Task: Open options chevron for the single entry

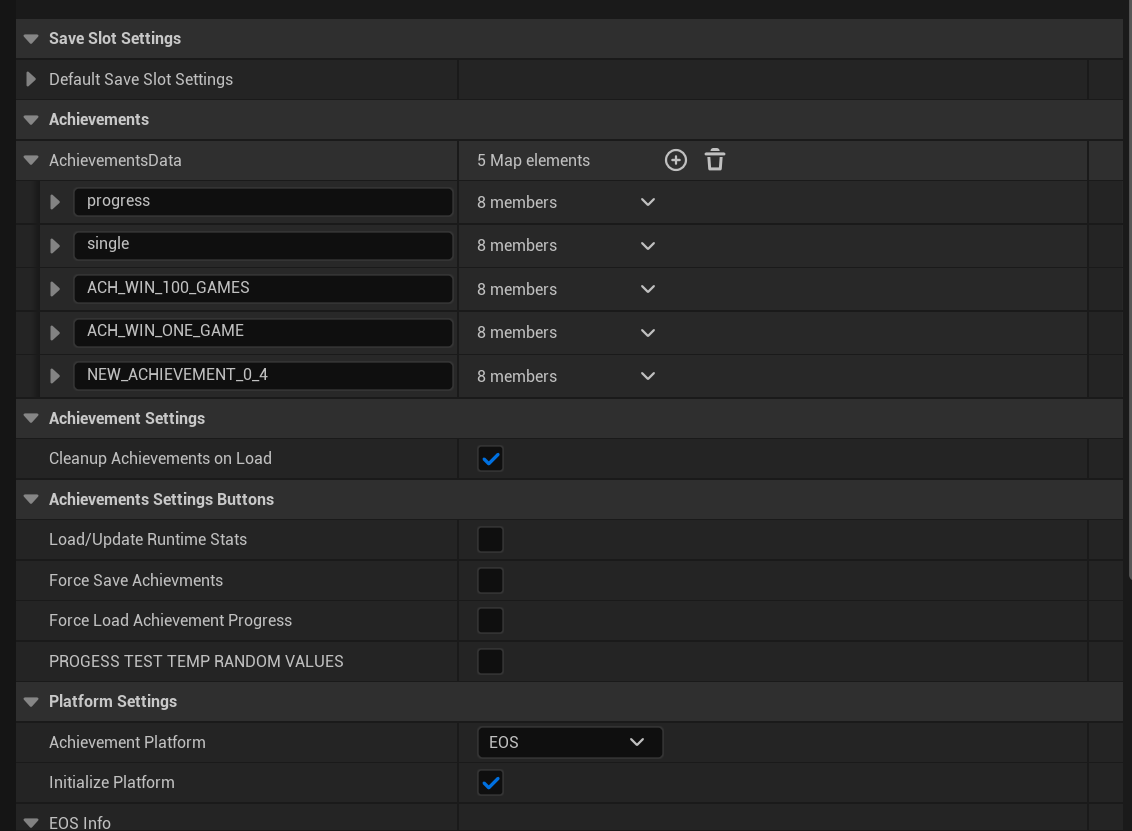Action: [648, 246]
